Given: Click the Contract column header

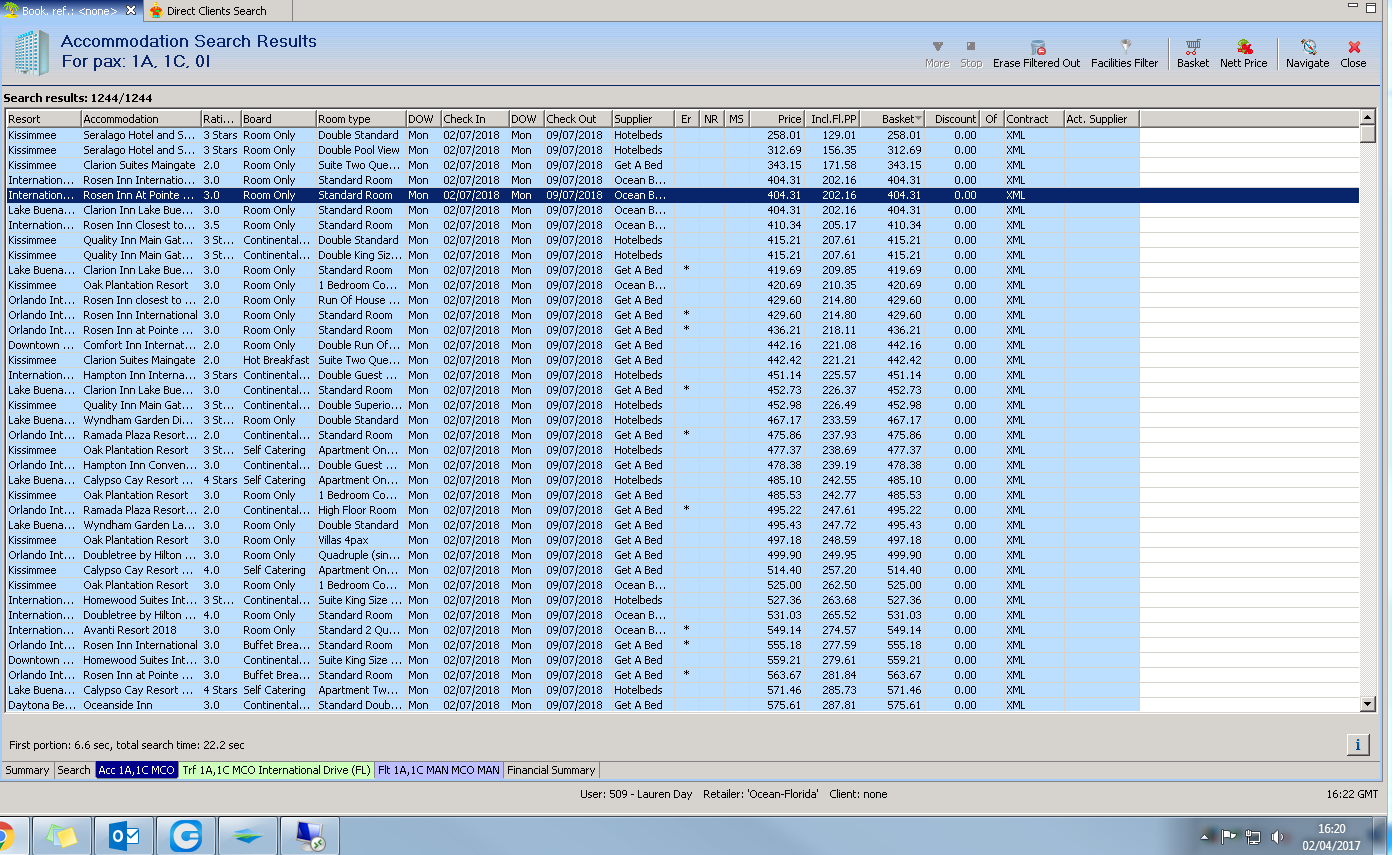Looking at the screenshot, I should tap(1034, 119).
